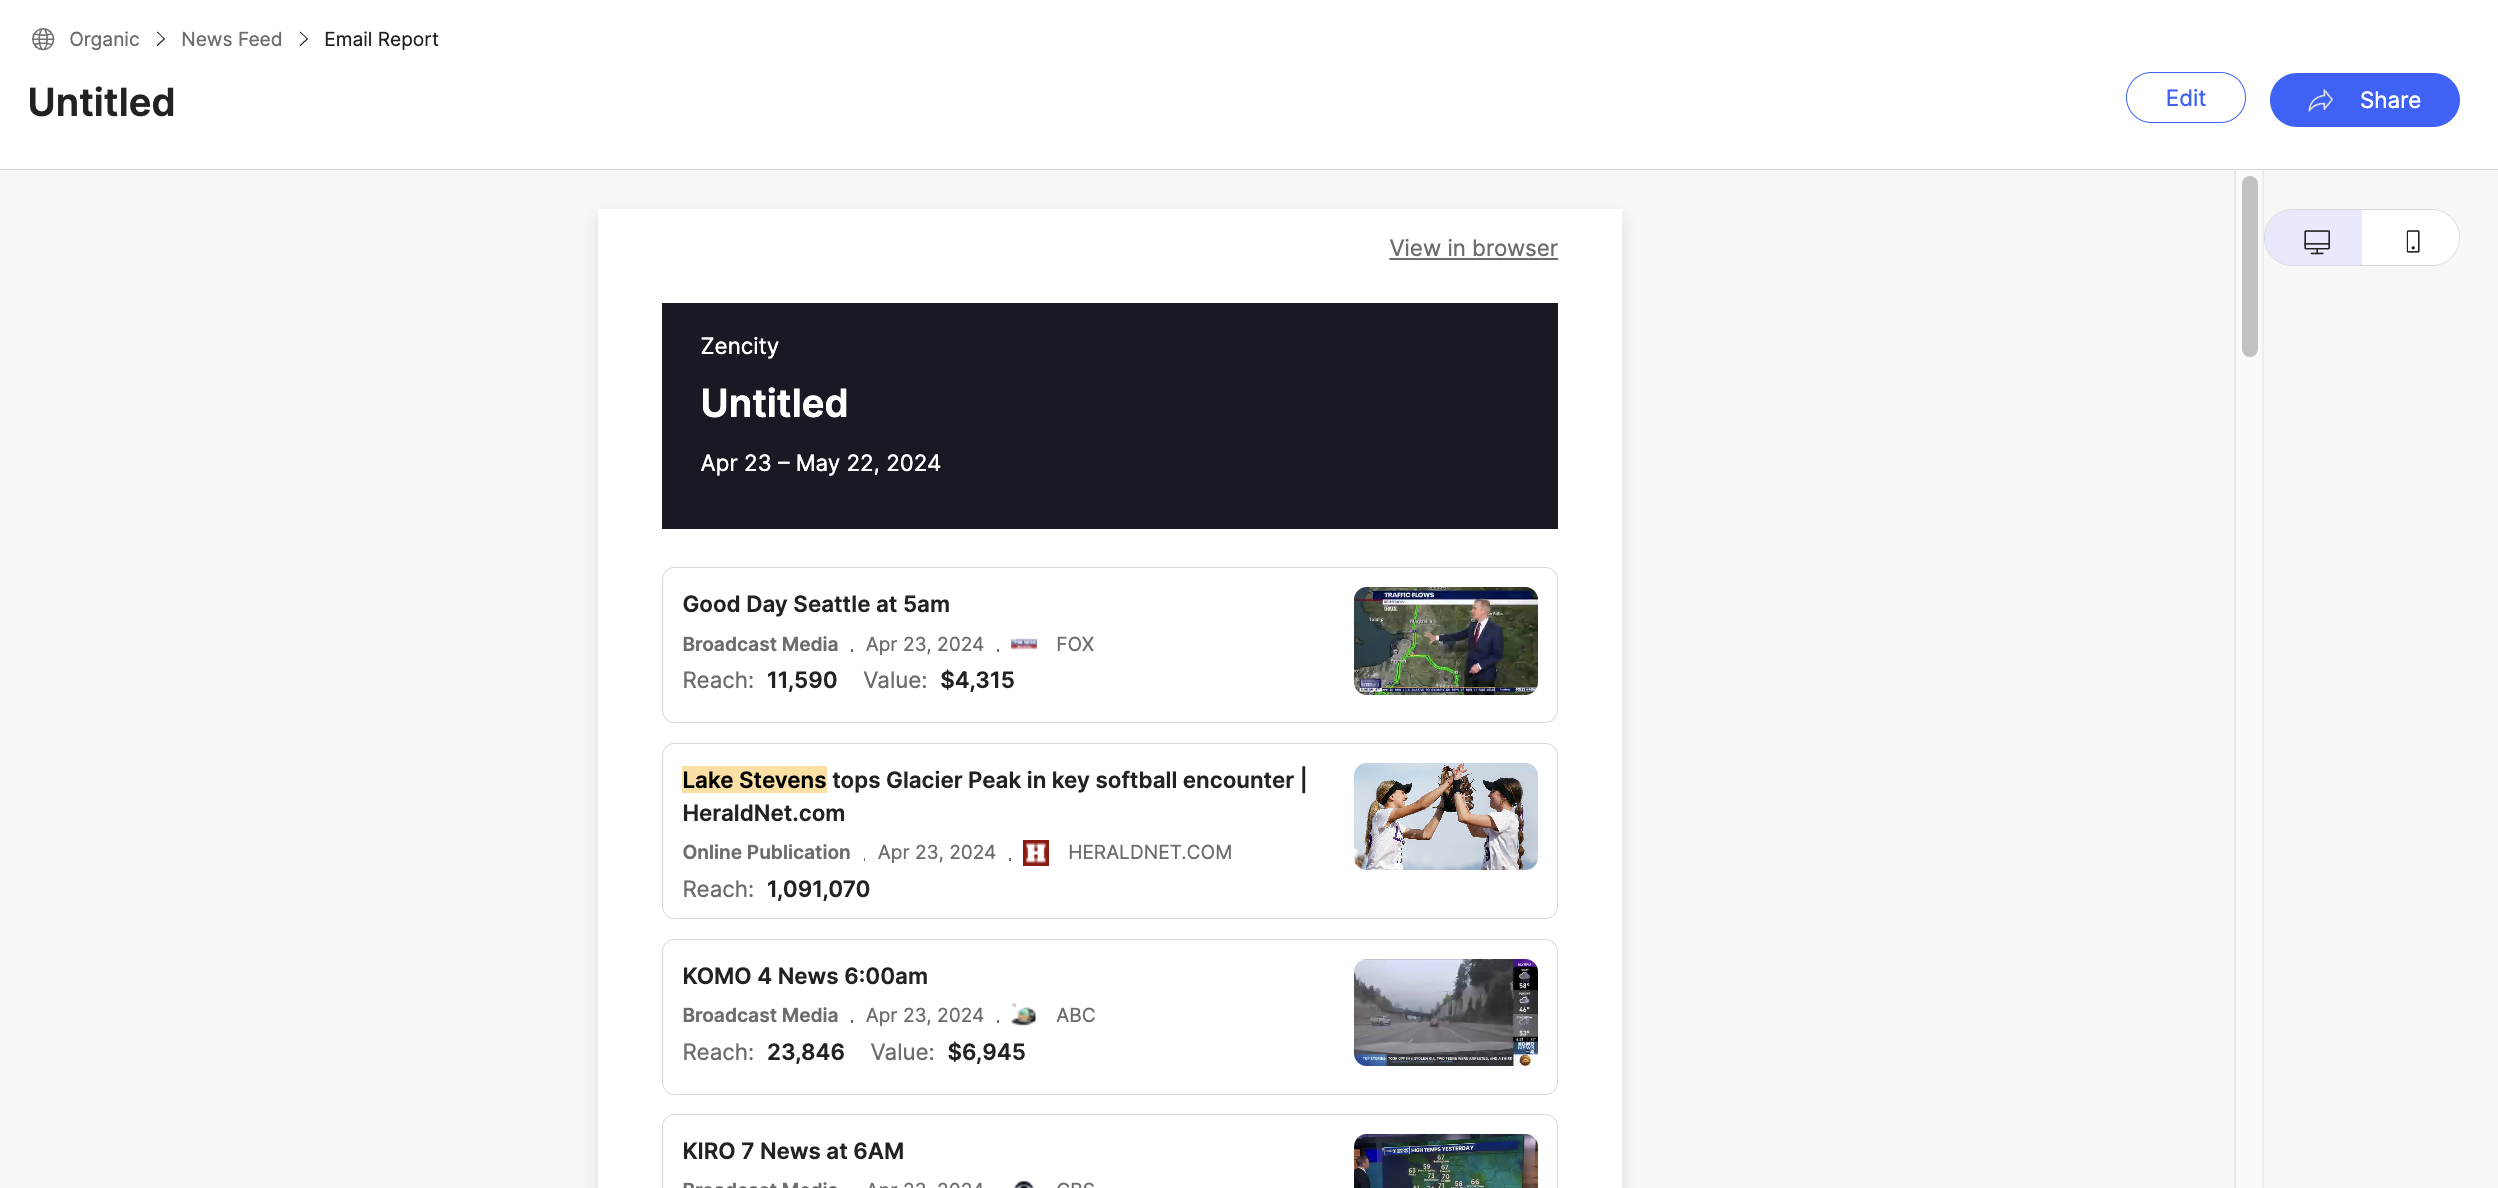Image resolution: width=2498 pixels, height=1188 pixels.
Task: Click the Share button
Action: pos(2364,100)
